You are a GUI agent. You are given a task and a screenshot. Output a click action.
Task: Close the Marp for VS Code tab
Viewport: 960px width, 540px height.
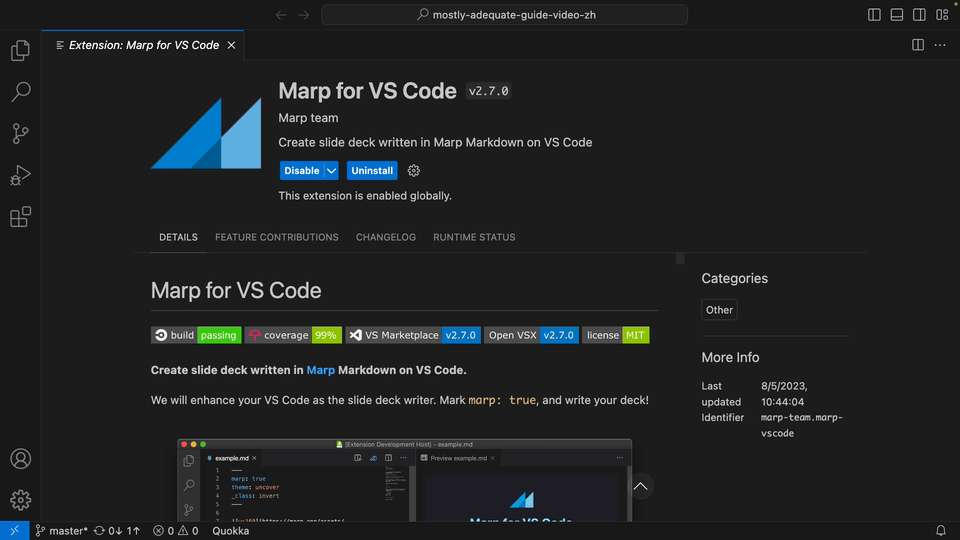click(x=231, y=45)
